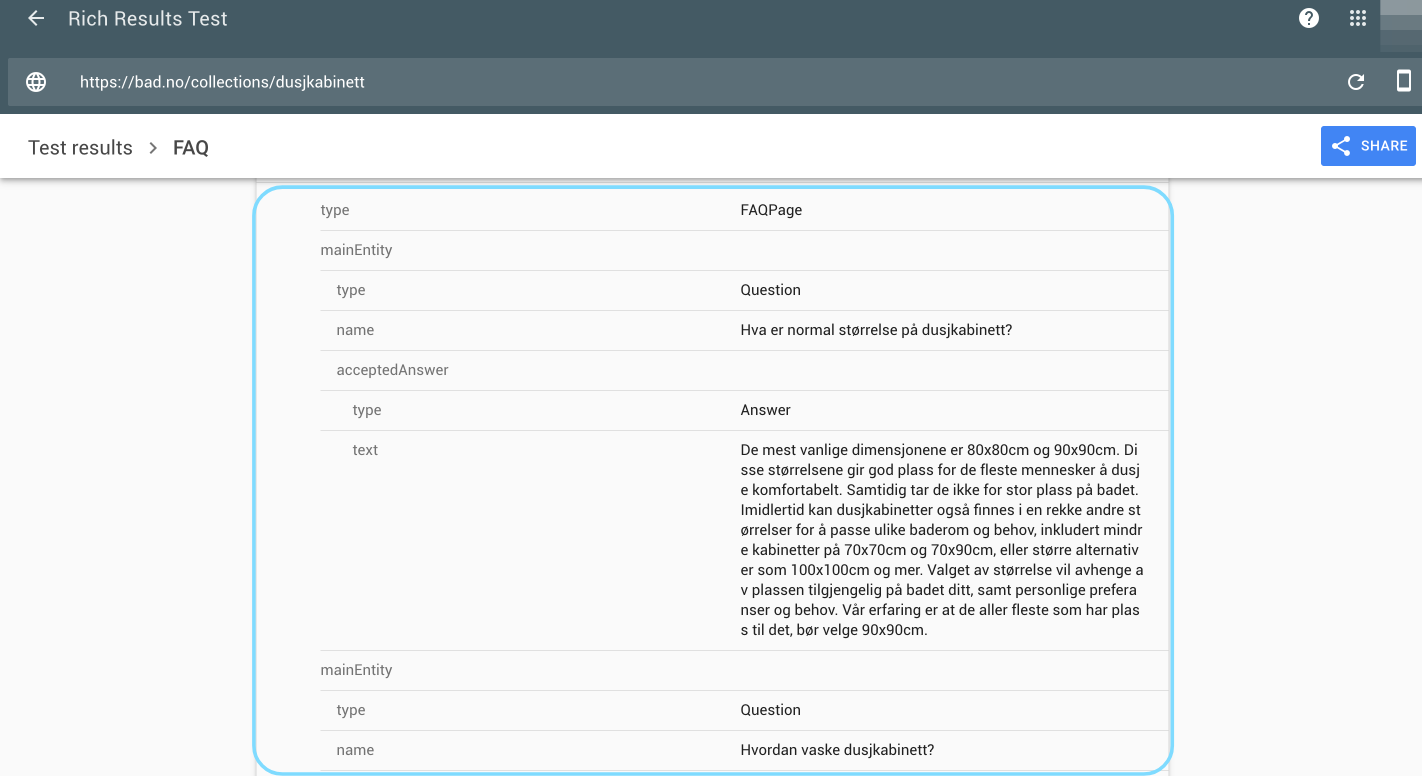Image resolution: width=1422 pixels, height=776 pixels.
Task: Select question 'Hvordan vaske dusjkabinett?'
Action: click(x=838, y=749)
